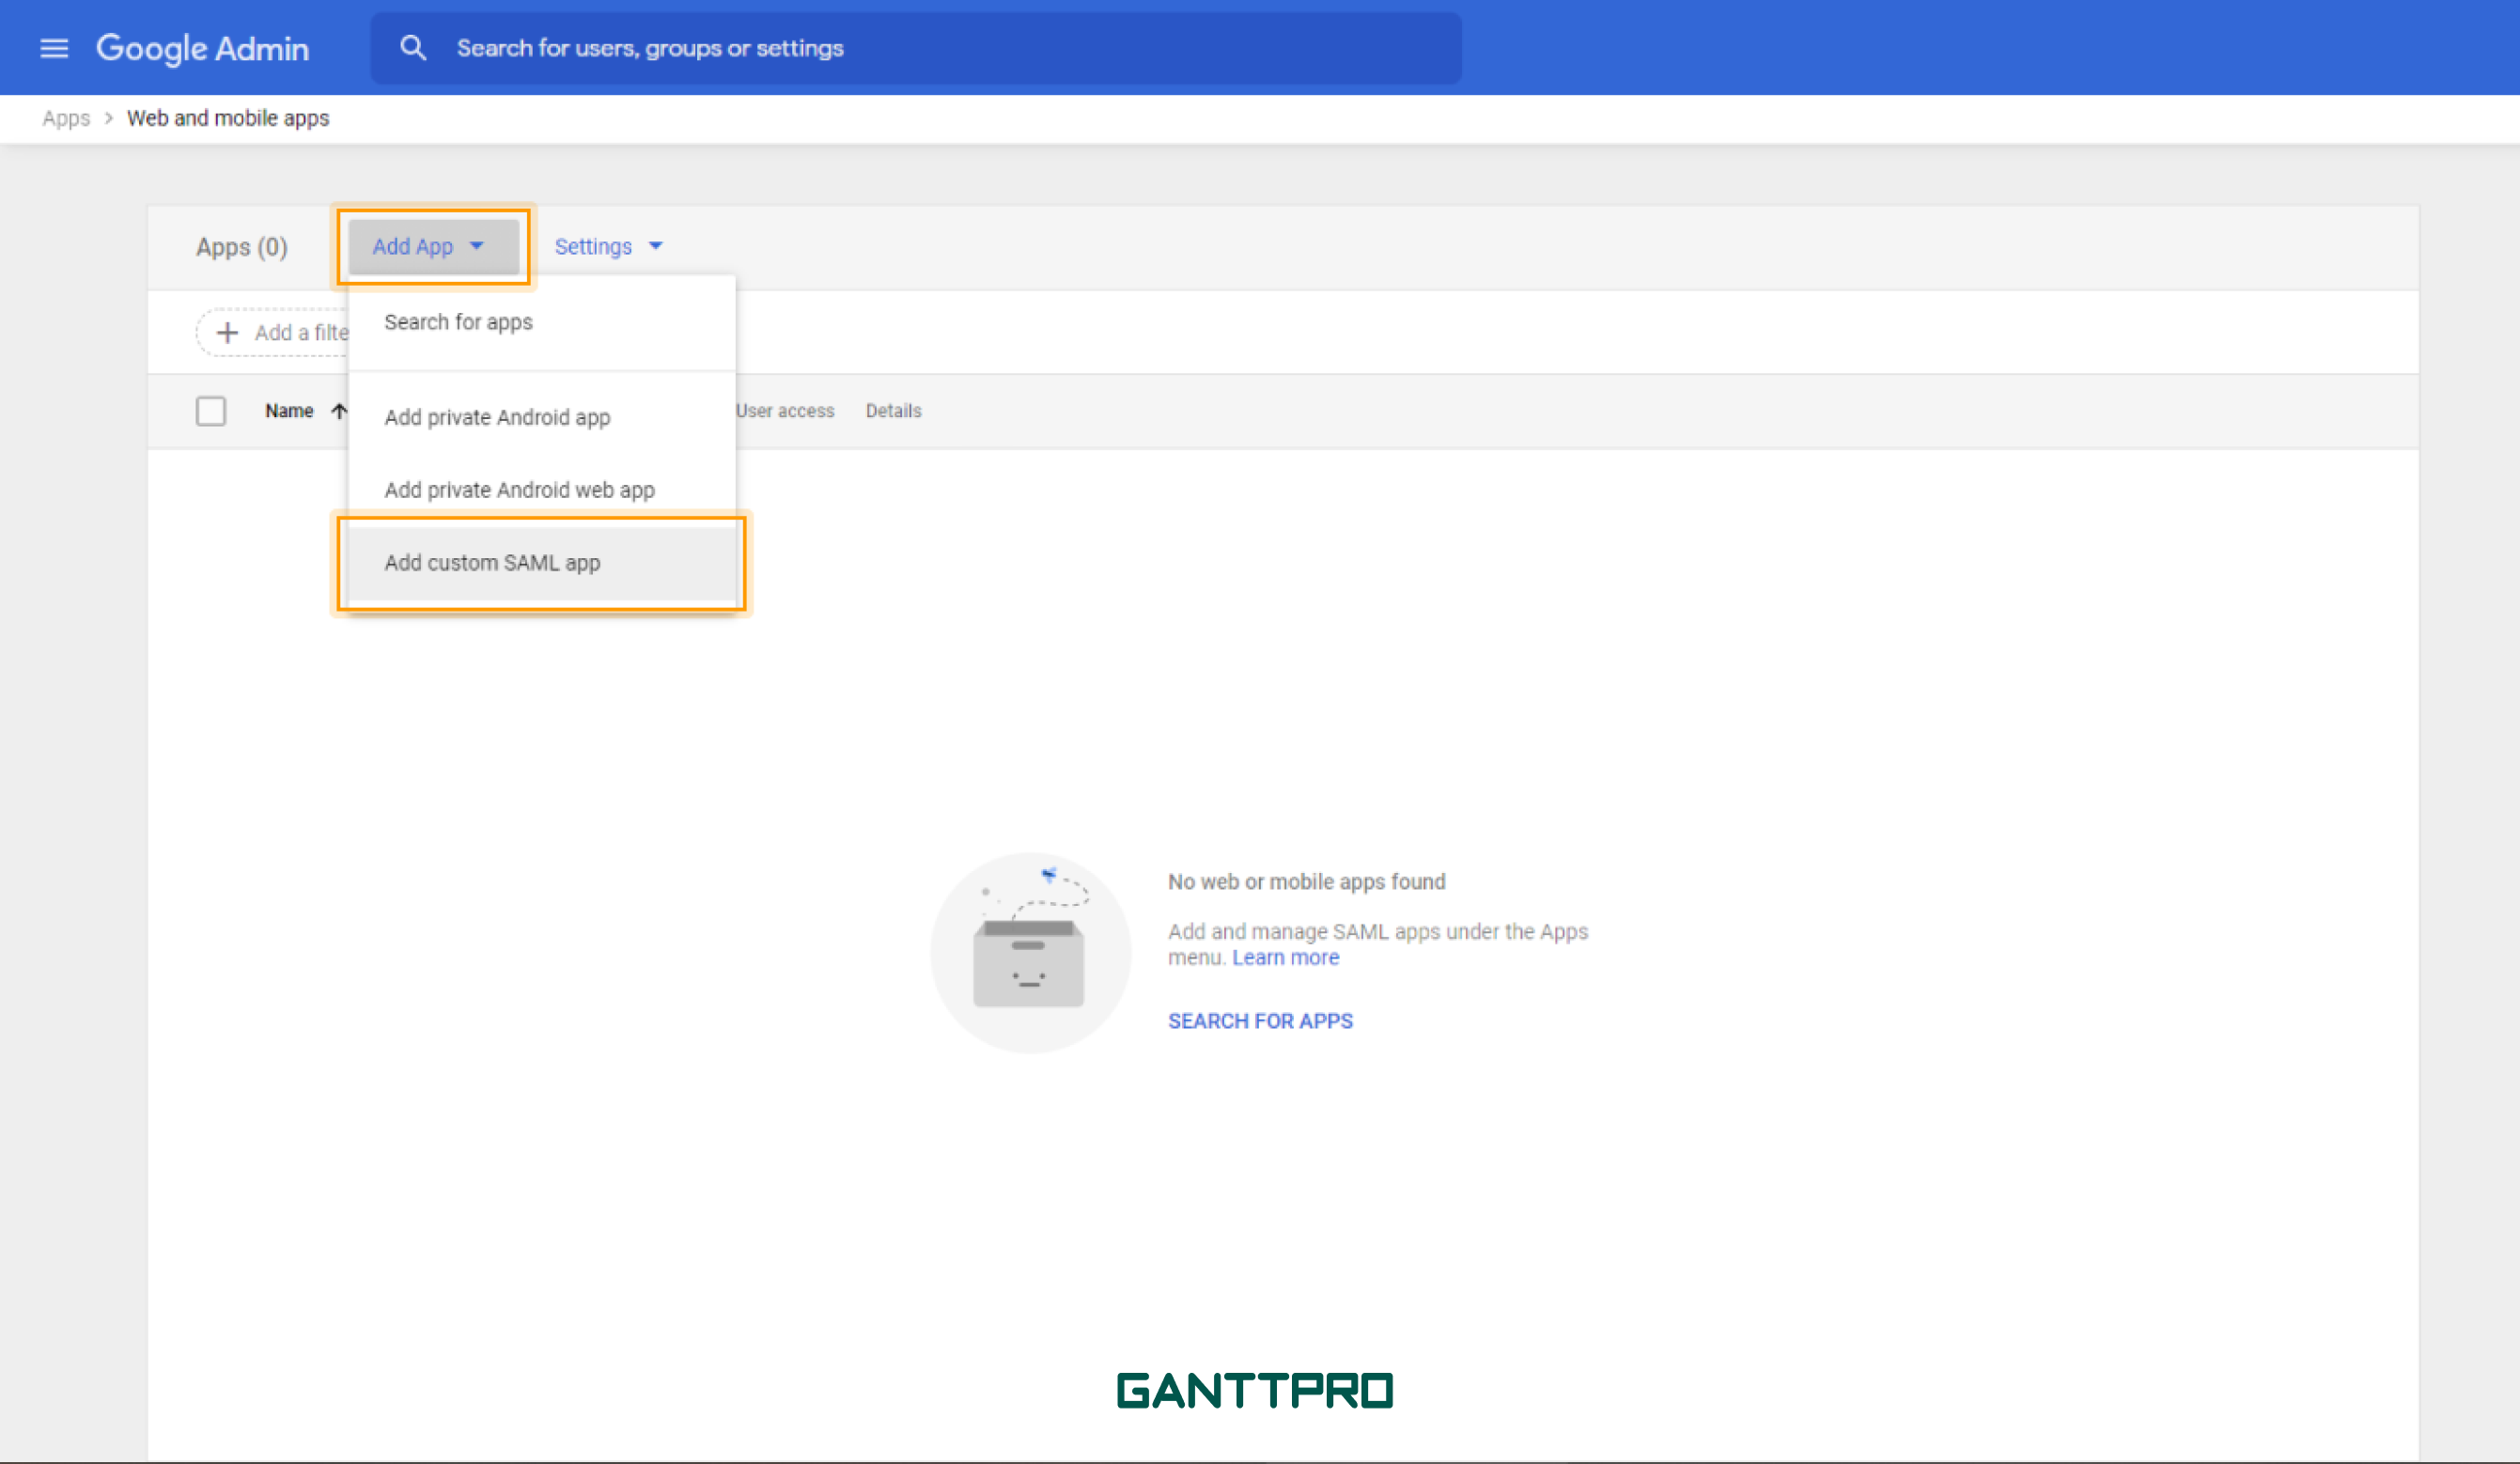Open the hamburger main menu

54,48
